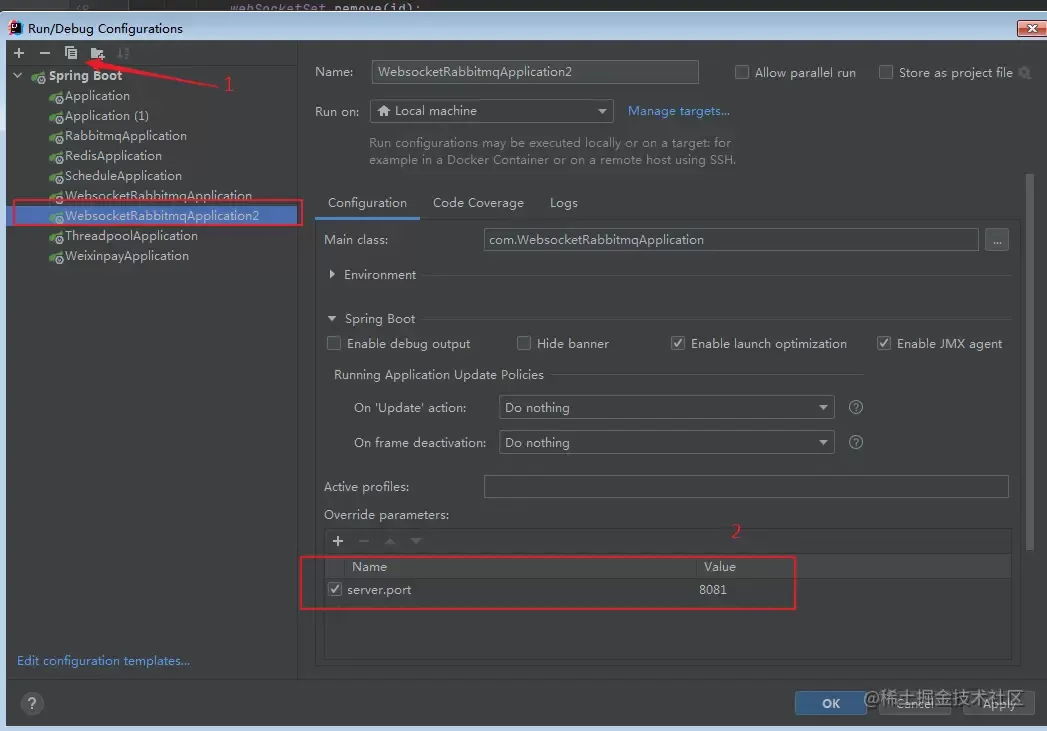Click help icon beside 'Update' action dropdown
Viewport: 1047px width, 731px height.
click(855, 407)
